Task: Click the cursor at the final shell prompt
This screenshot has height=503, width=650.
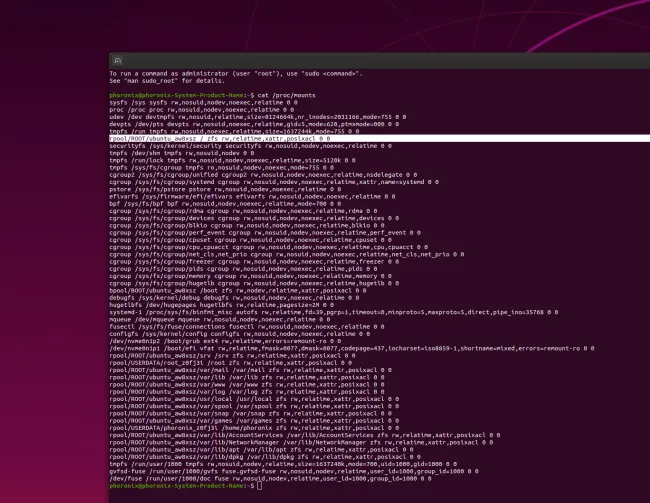Action: [260, 486]
